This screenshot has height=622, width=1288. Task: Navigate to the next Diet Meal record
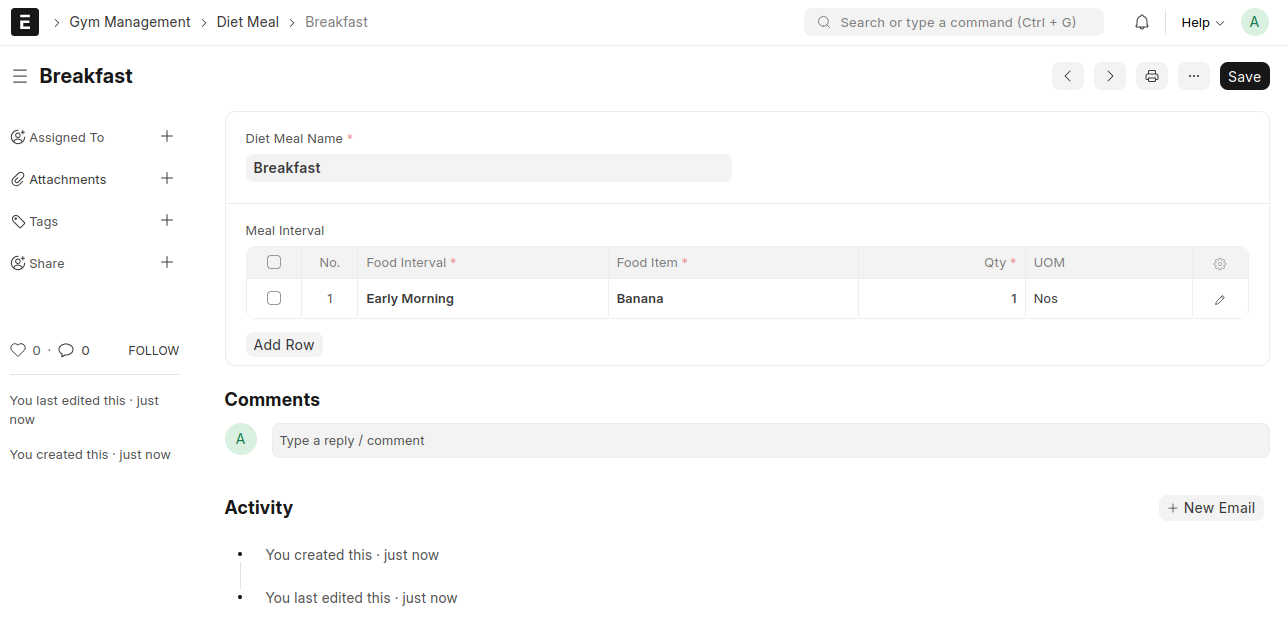coord(1109,76)
